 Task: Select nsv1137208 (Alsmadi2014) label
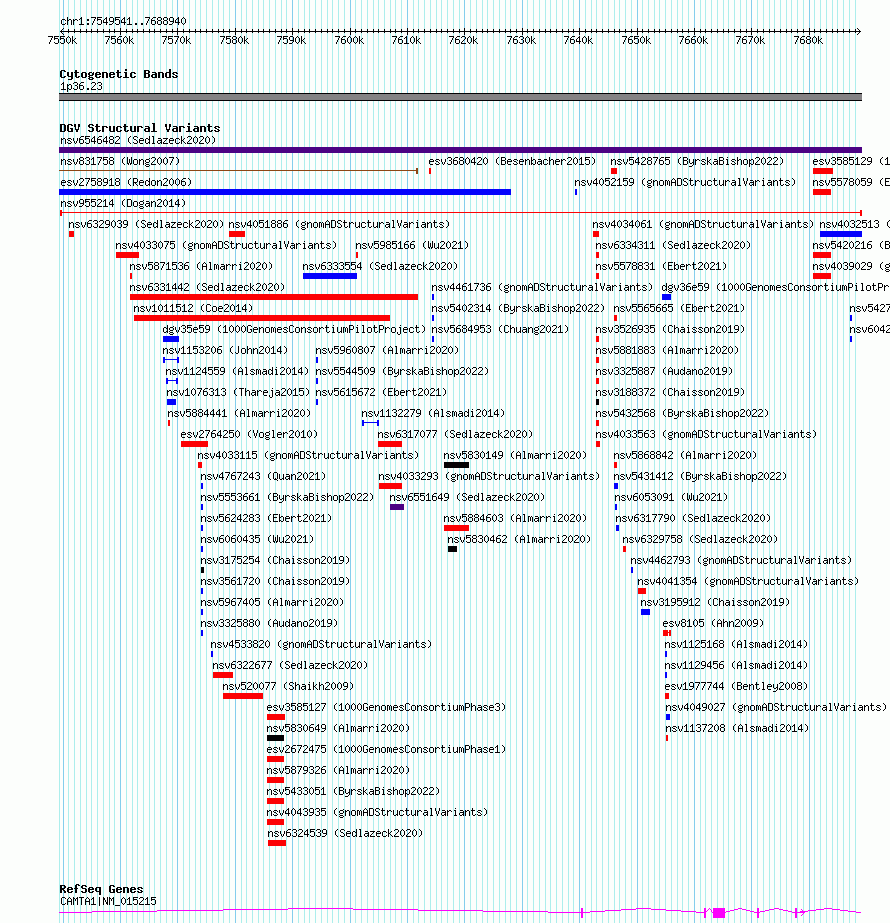(x=737, y=729)
